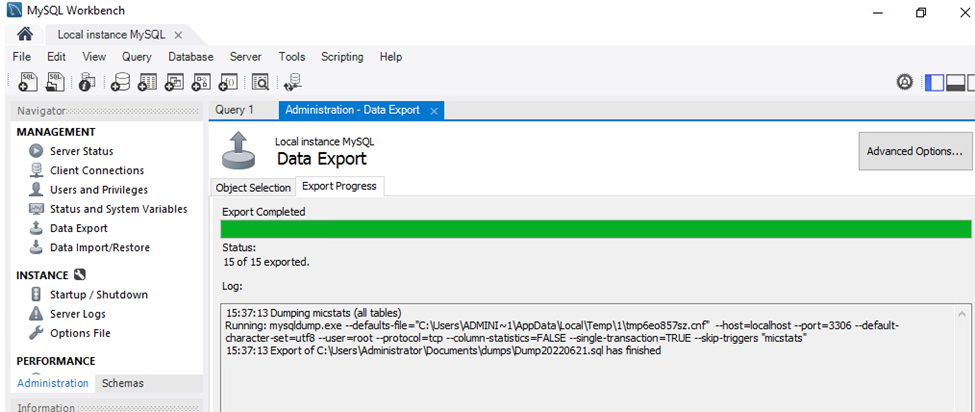Restore down the MySQL Workbench window
Viewport: 975px width, 412px height.
coord(921,12)
